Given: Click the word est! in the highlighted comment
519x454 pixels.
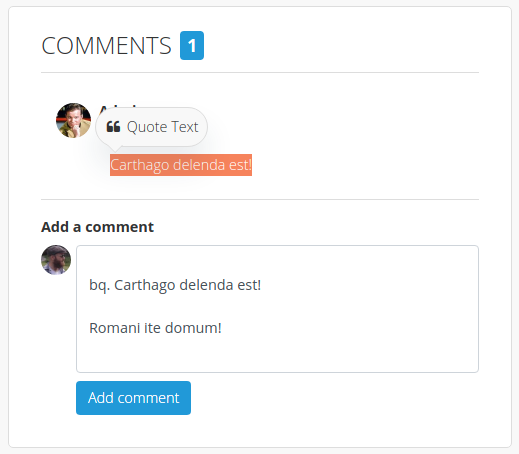Looking at the screenshot, I should pyautogui.click(x=240, y=165).
